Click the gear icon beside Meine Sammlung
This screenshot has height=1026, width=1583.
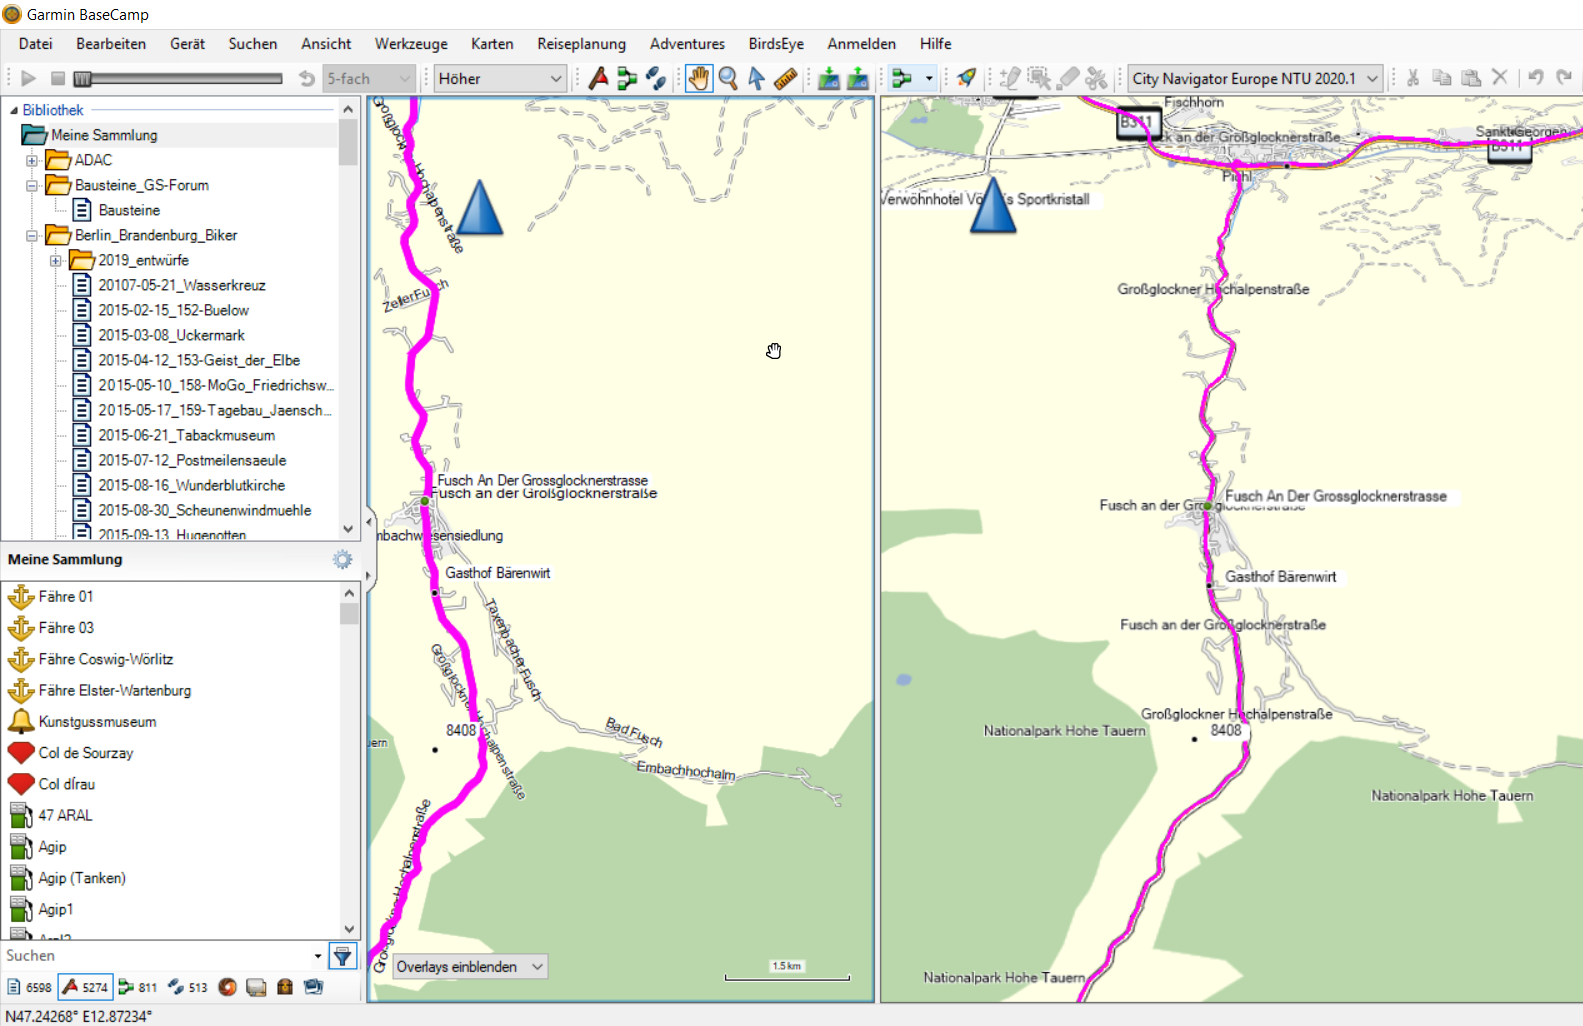[343, 560]
